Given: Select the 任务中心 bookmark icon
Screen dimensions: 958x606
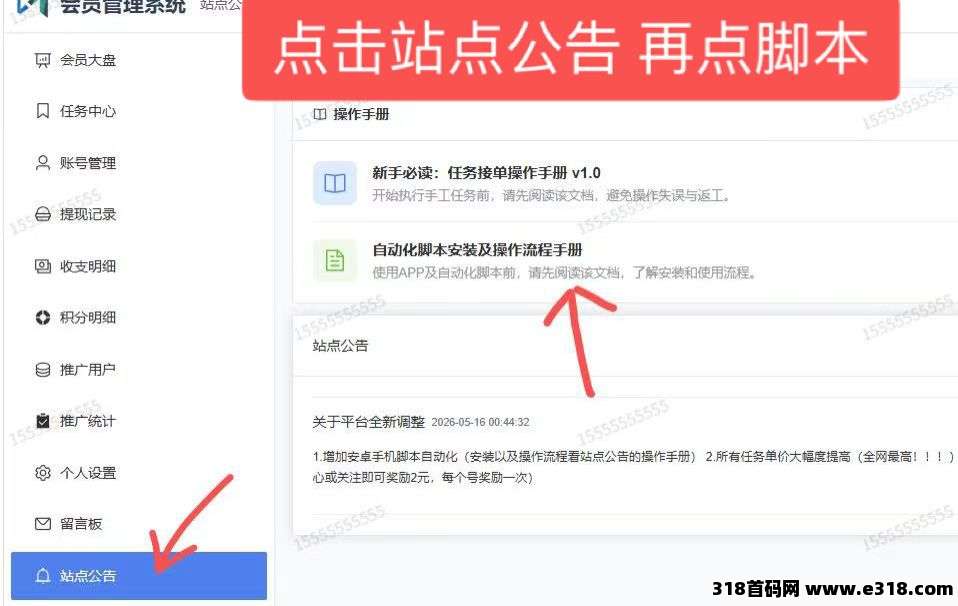Looking at the screenshot, I should tap(42, 111).
